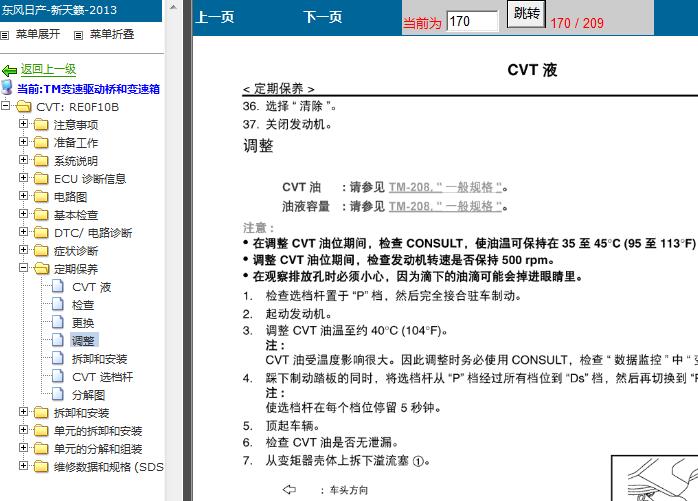Image resolution: width=698 pixels, height=501 pixels.
Task: Click the 170 / 209 page counter text
Action: tap(577, 23)
